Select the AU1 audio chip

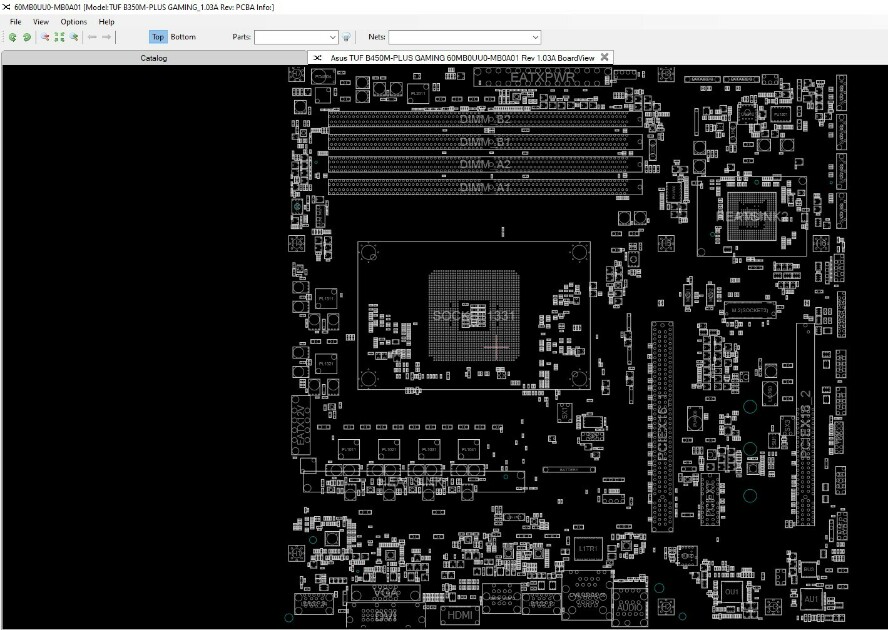(x=811, y=599)
